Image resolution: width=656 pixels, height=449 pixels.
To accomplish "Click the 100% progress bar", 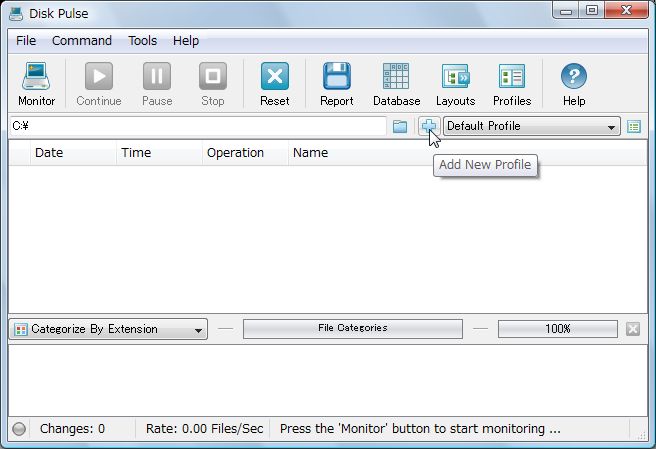I will click(x=558, y=329).
